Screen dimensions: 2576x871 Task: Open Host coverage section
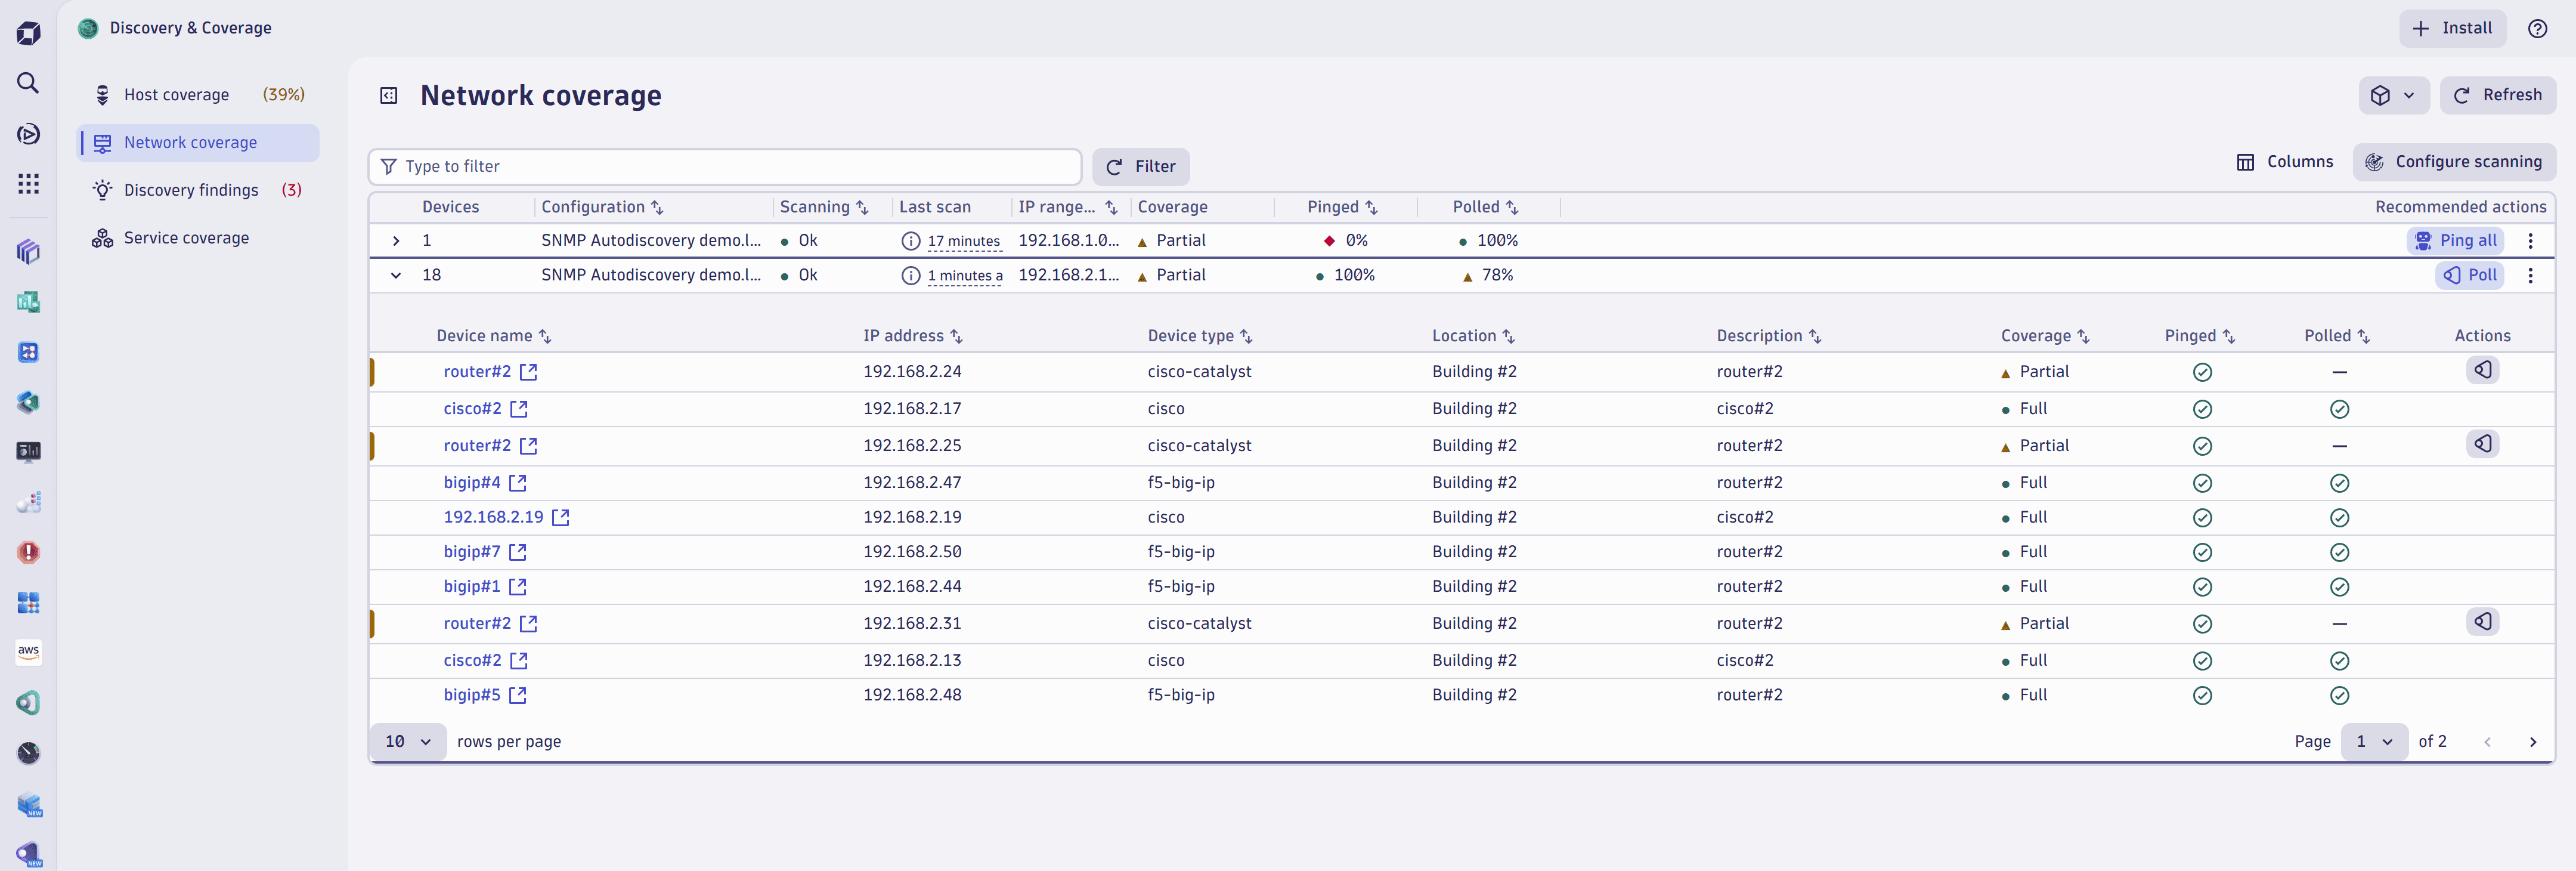[x=199, y=95]
